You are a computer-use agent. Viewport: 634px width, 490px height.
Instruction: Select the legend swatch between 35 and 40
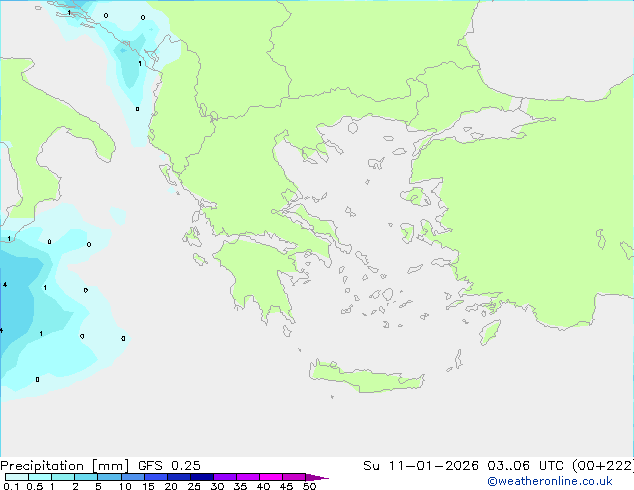click(247, 477)
